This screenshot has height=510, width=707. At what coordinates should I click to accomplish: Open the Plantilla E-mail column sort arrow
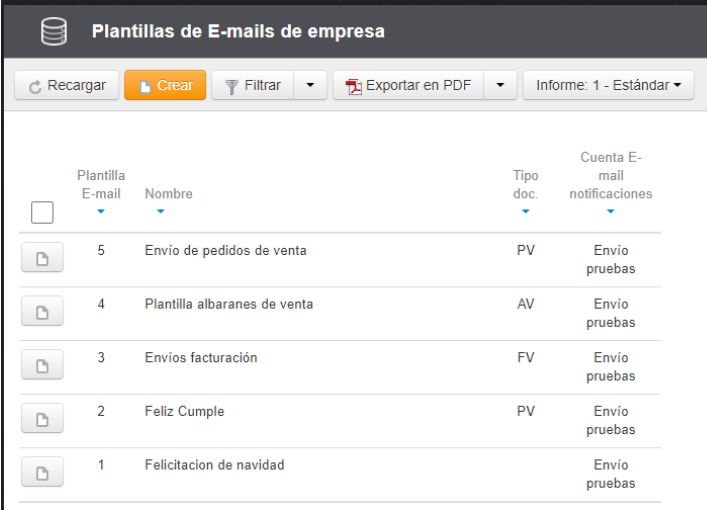tap(101, 212)
